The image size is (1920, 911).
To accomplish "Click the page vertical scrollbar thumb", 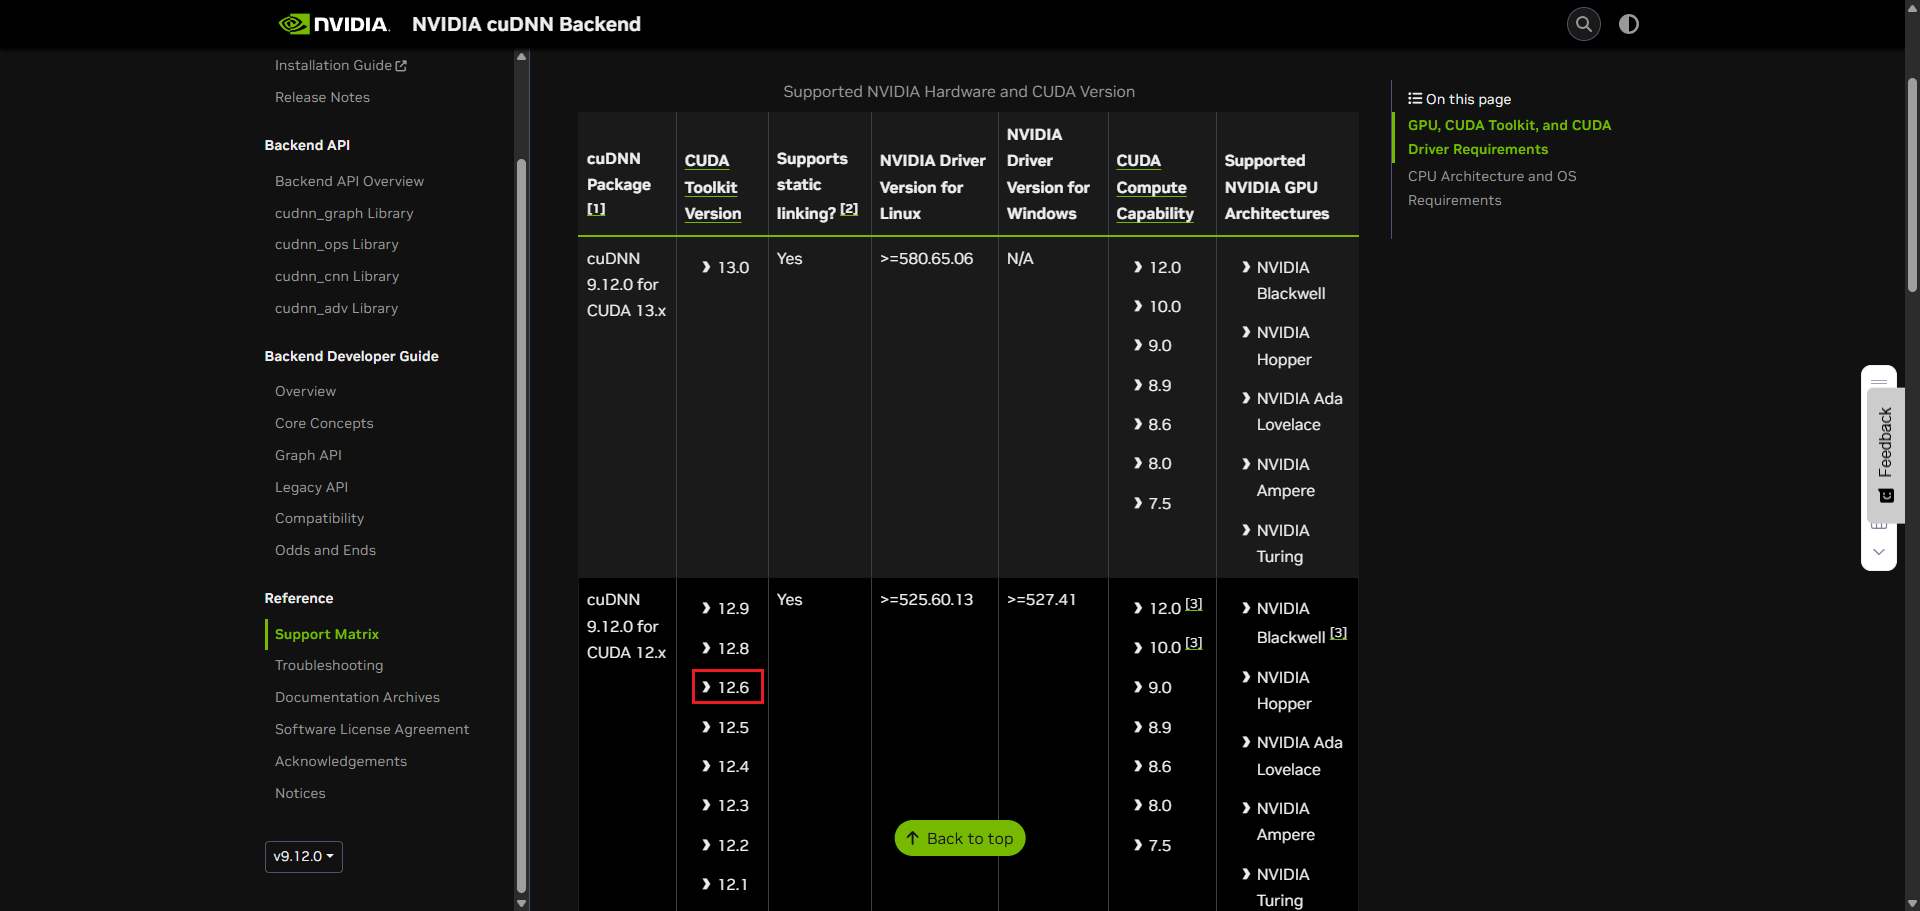I will point(1912,185).
